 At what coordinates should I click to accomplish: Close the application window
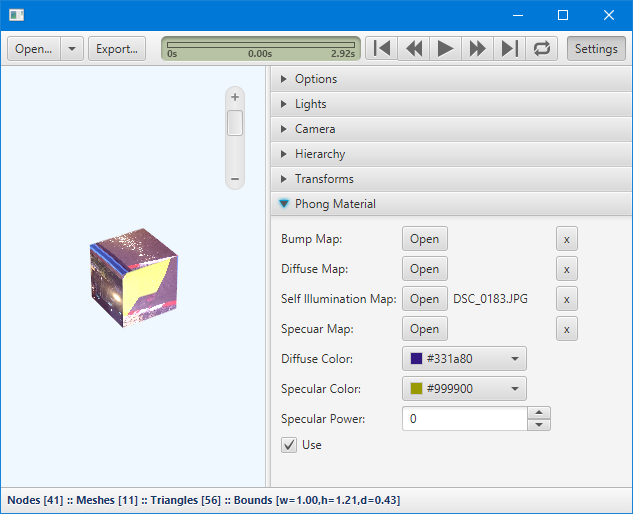pyautogui.click(x=609, y=15)
